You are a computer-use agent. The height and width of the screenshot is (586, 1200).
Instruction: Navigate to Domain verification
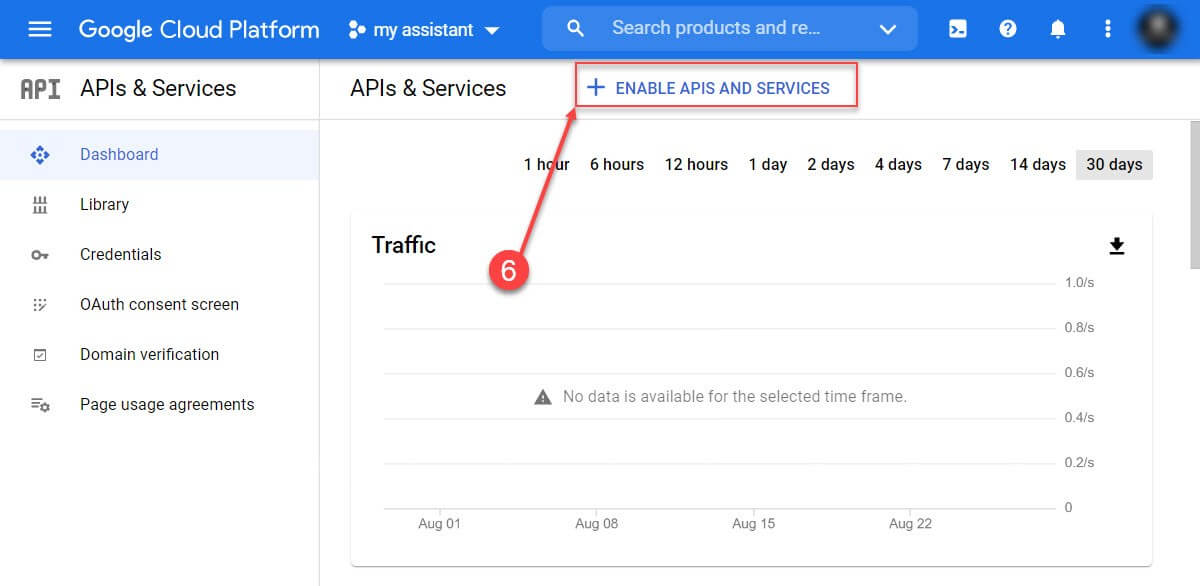pyautogui.click(x=148, y=354)
